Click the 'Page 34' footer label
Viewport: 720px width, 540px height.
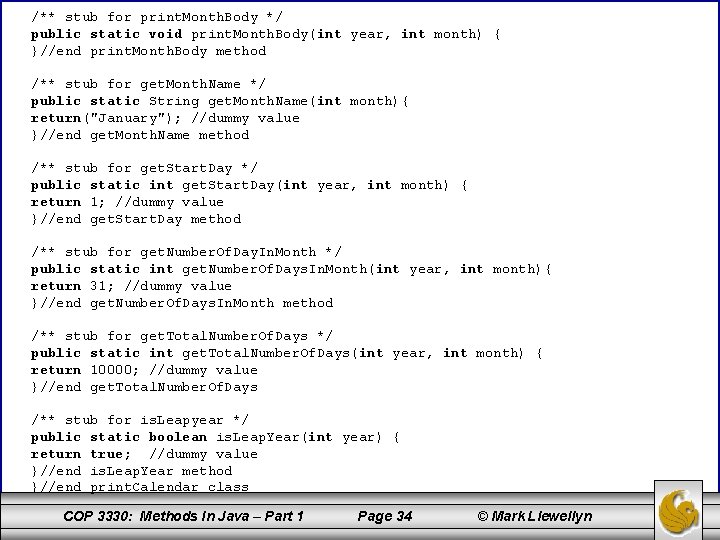click(x=385, y=517)
